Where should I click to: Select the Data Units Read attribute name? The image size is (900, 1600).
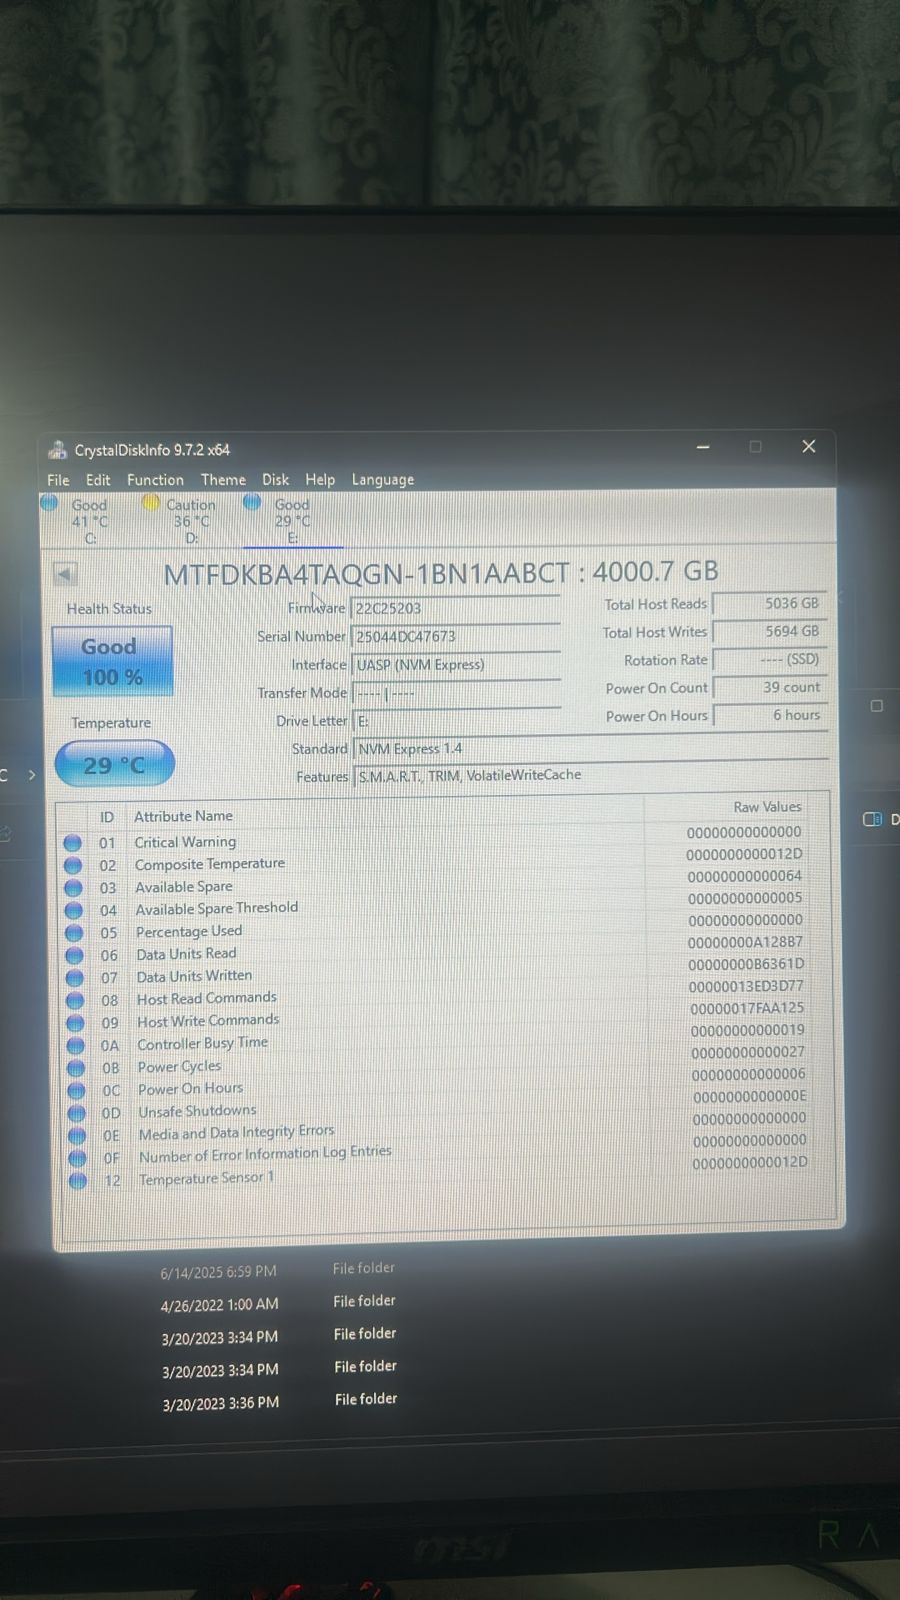pos(186,954)
